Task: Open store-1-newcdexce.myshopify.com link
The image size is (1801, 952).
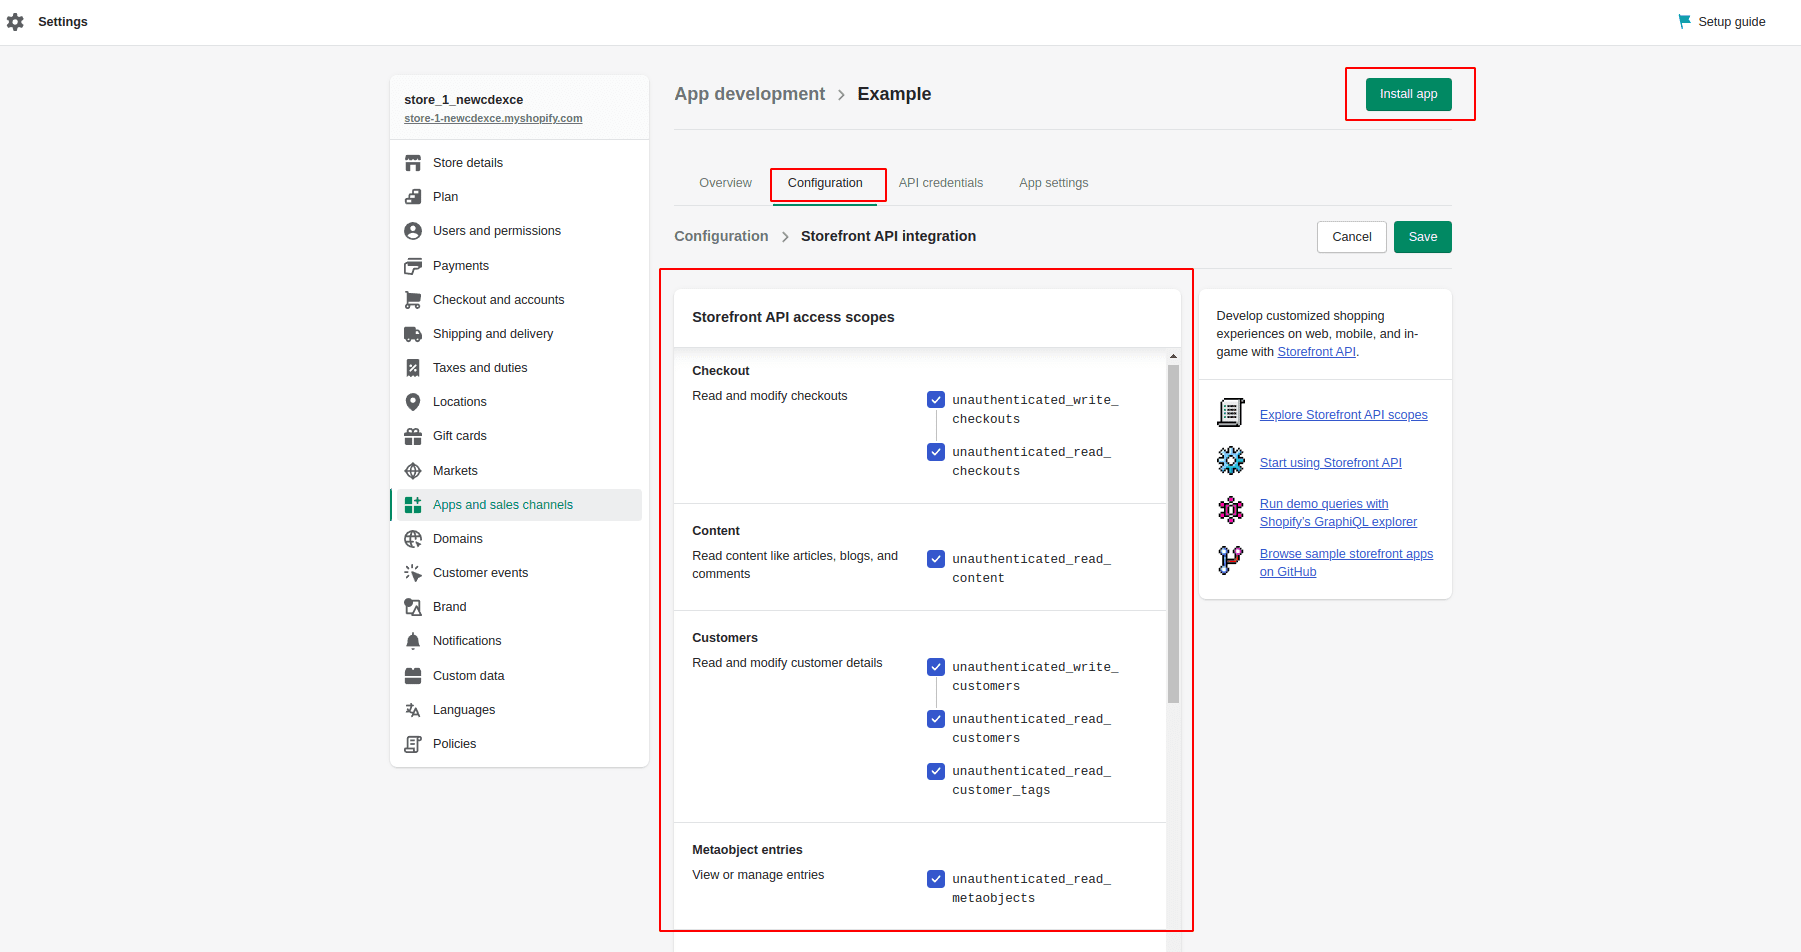Action: 493,118
